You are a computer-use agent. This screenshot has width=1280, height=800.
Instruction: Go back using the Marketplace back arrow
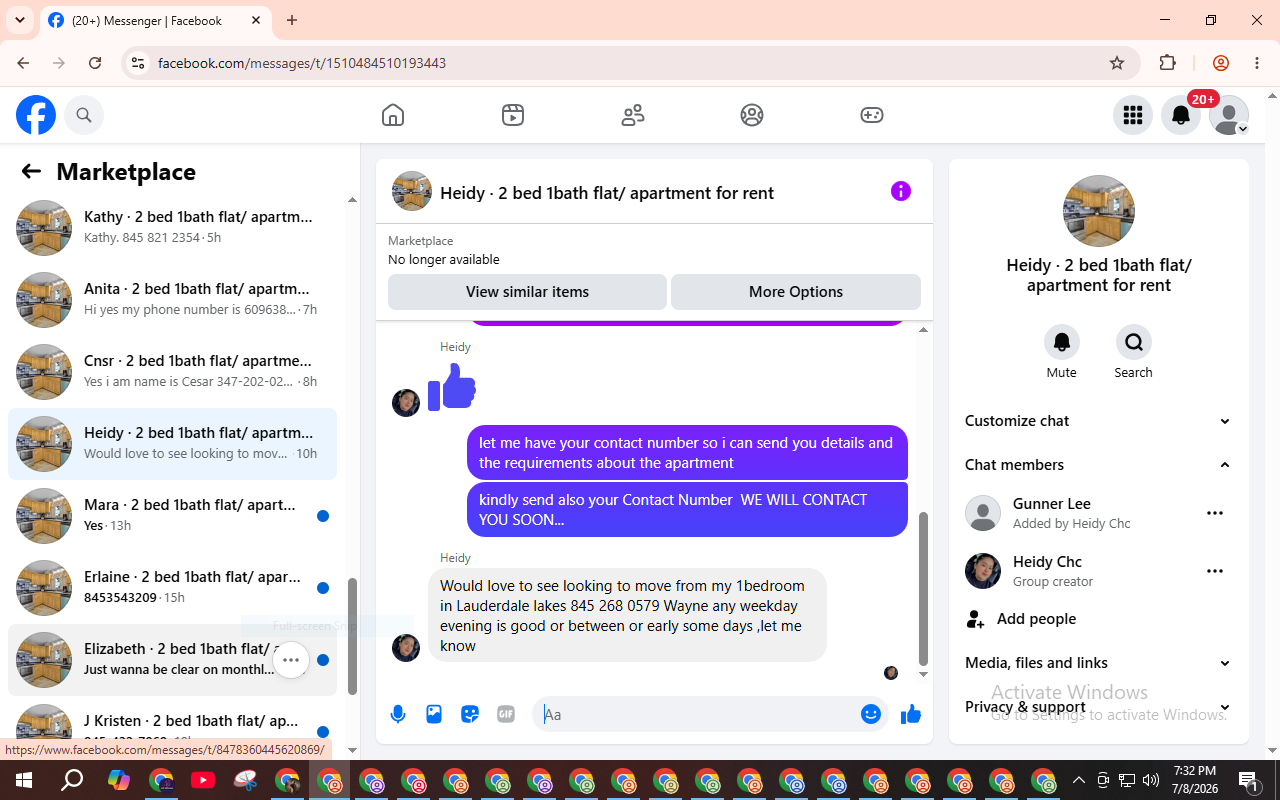tap(31, 171)
